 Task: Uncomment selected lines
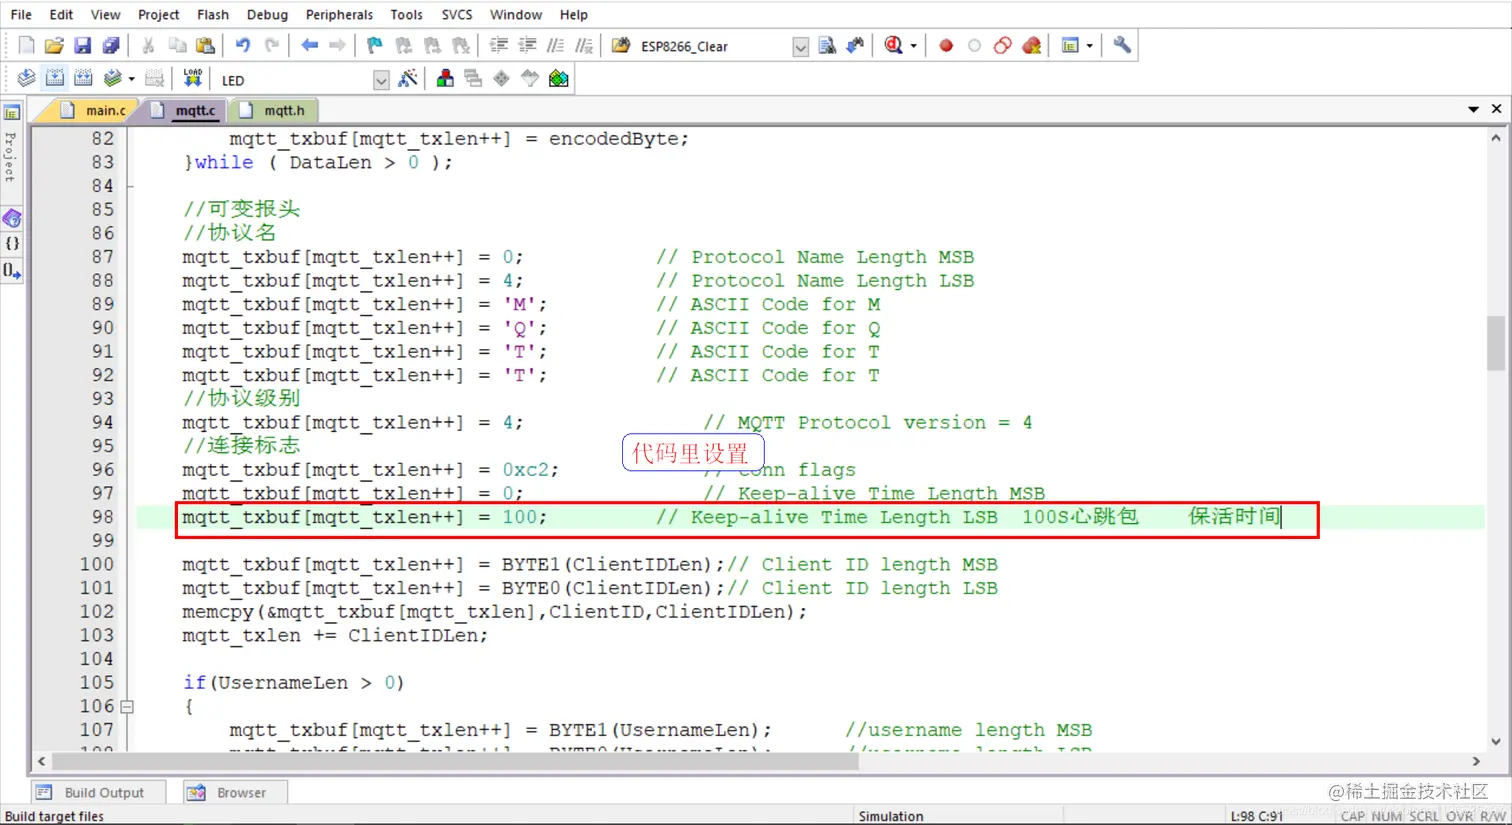point(584,46)
